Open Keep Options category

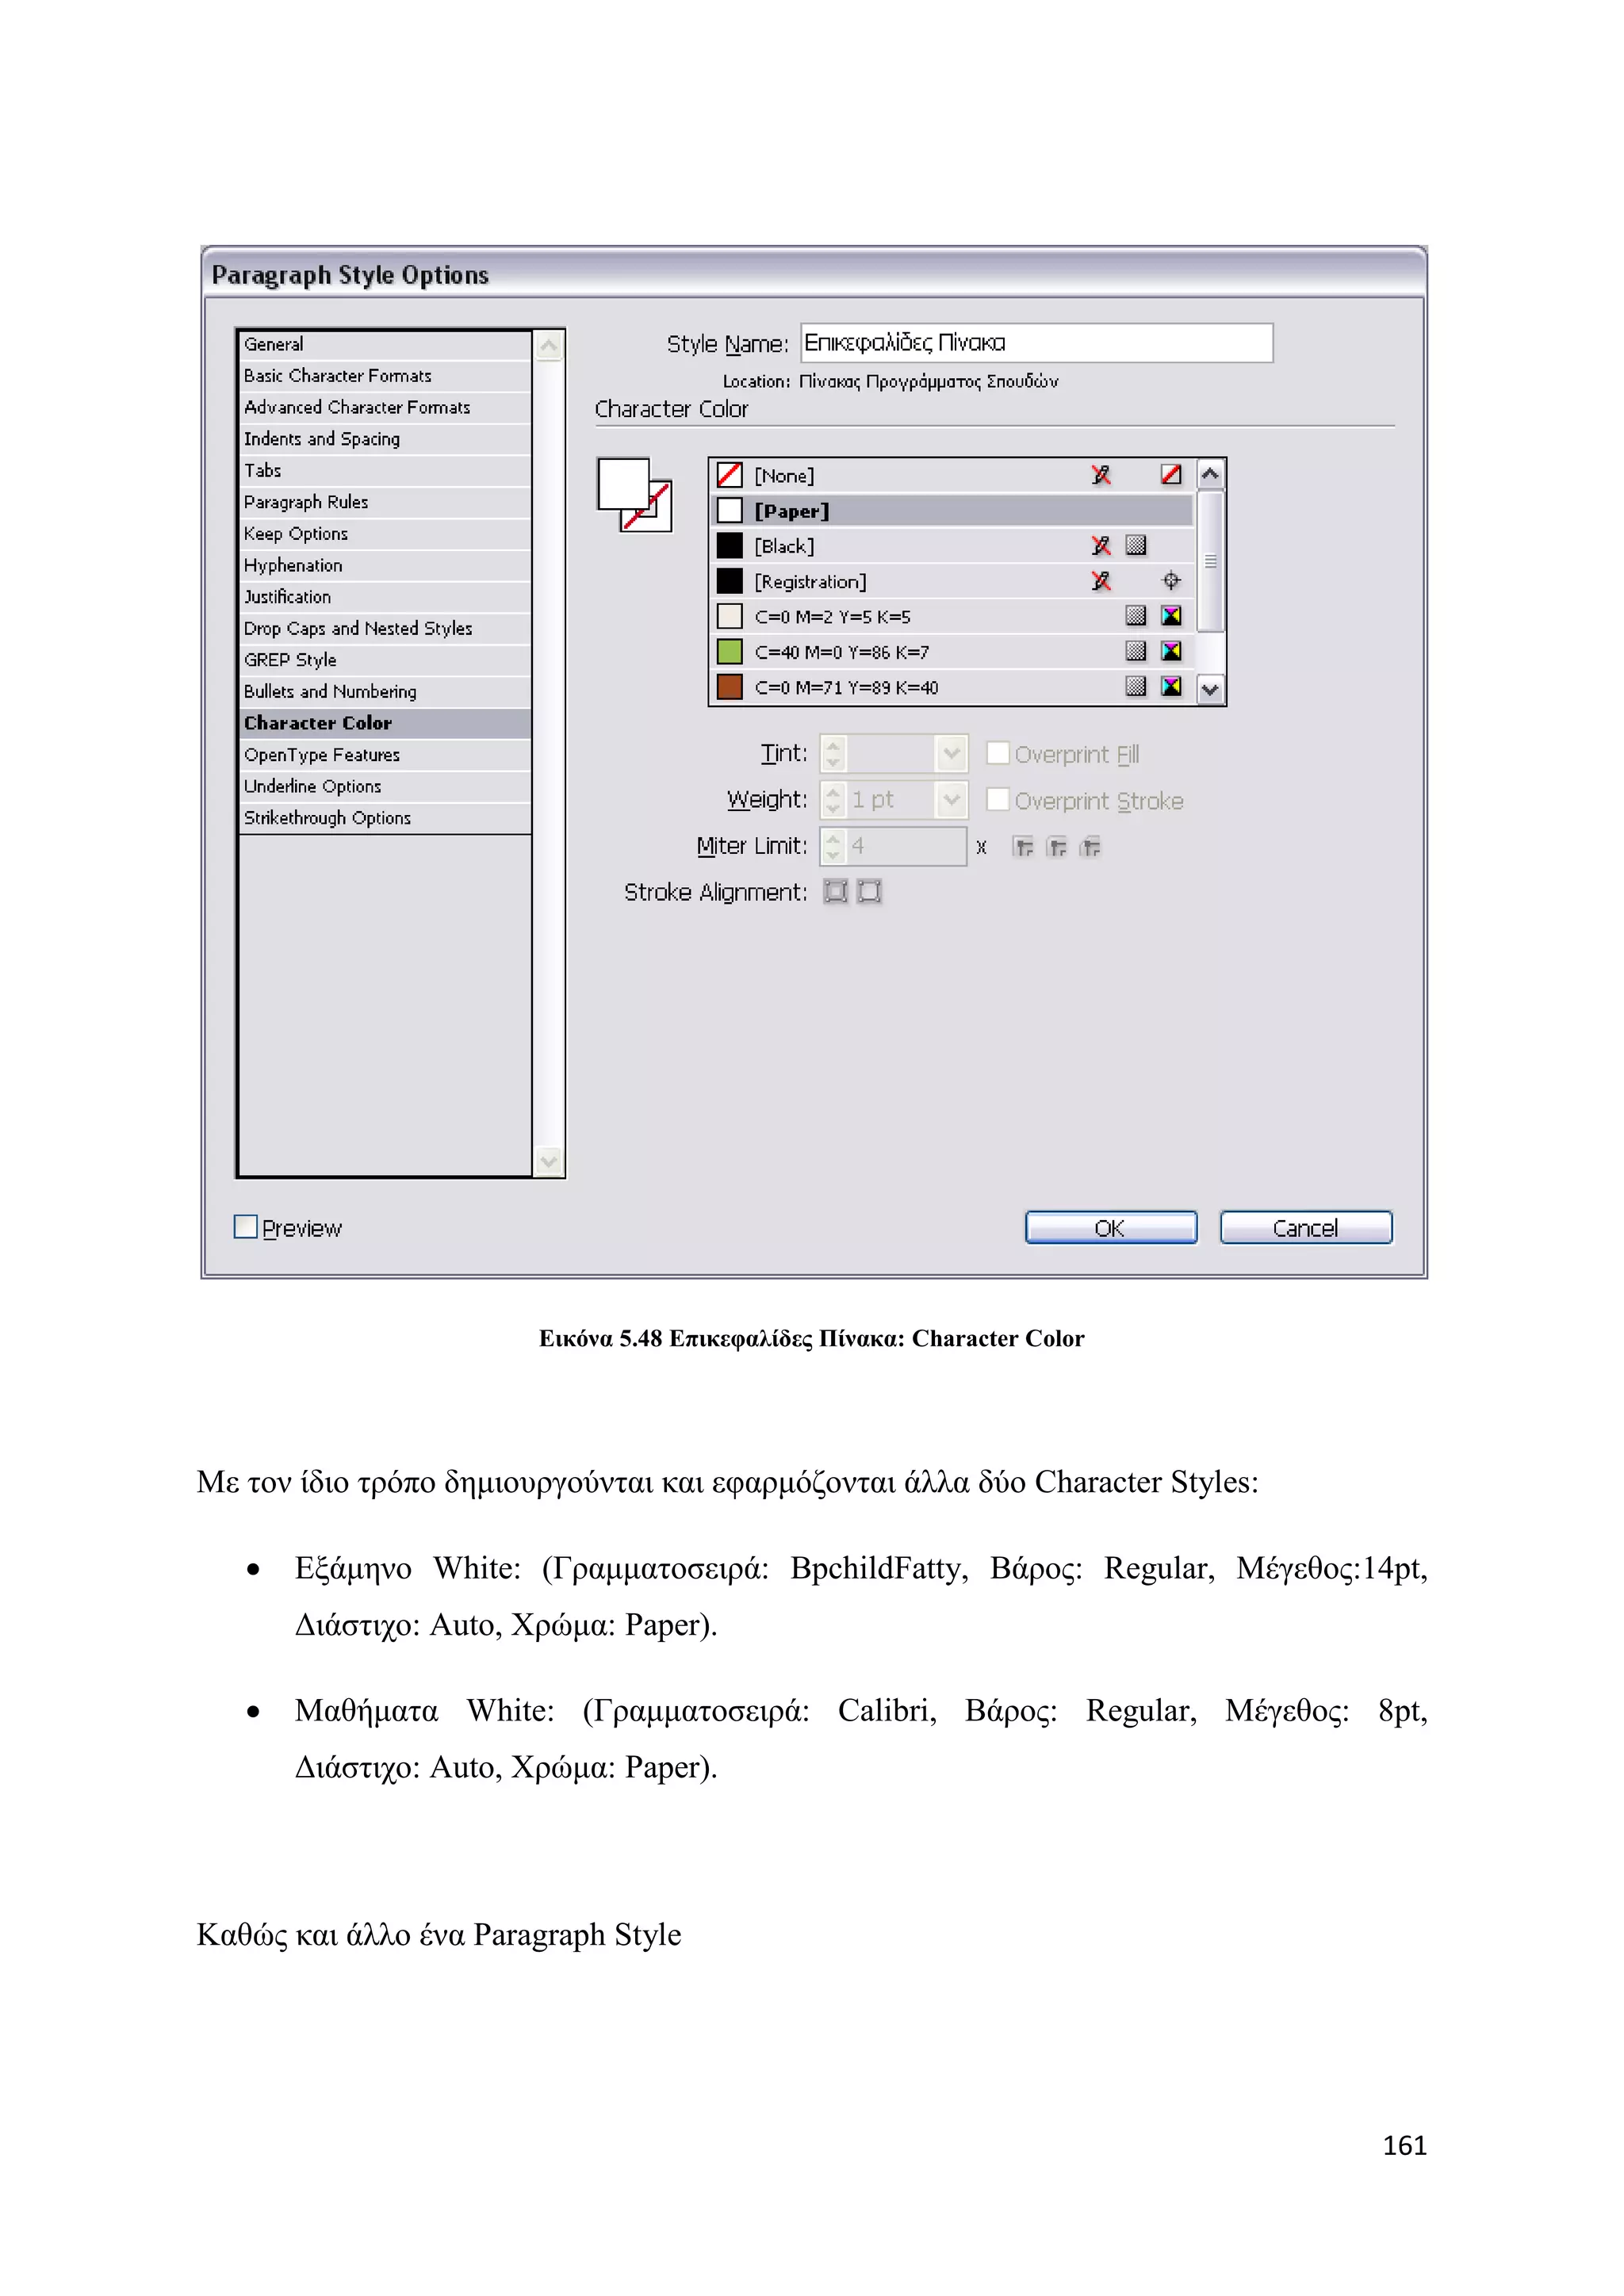click(385, 534)
